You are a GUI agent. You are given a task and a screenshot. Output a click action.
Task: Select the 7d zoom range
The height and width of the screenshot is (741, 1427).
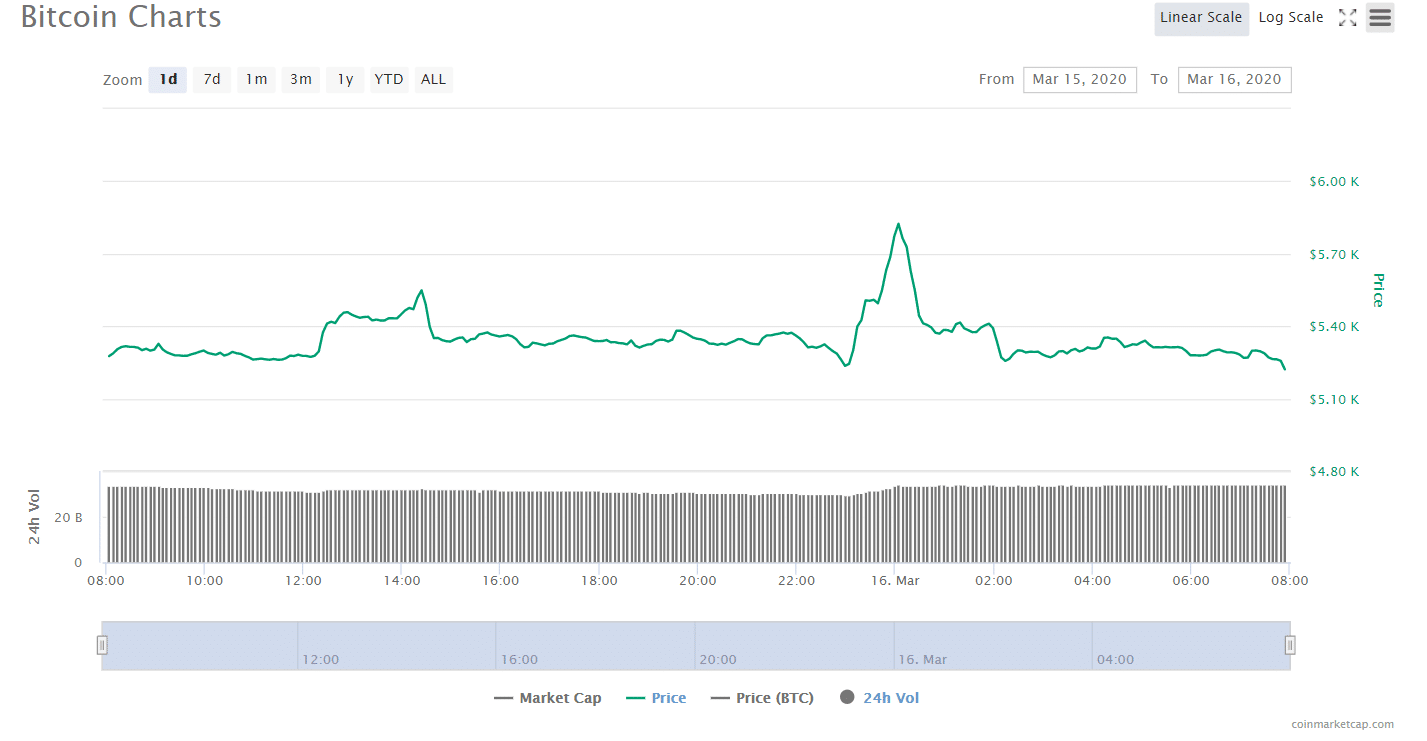pos(212,80)
